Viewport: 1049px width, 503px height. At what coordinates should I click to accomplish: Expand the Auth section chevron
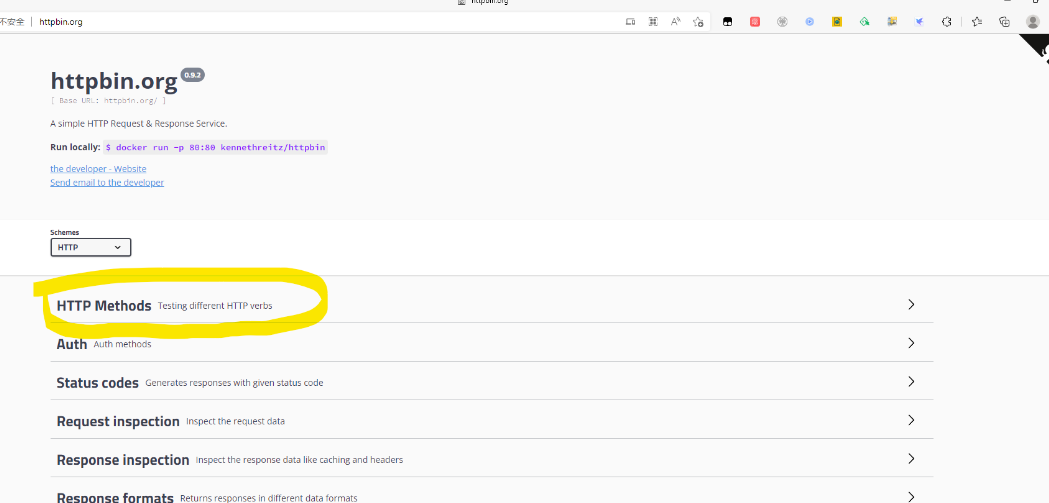click(x=911, y=343)
